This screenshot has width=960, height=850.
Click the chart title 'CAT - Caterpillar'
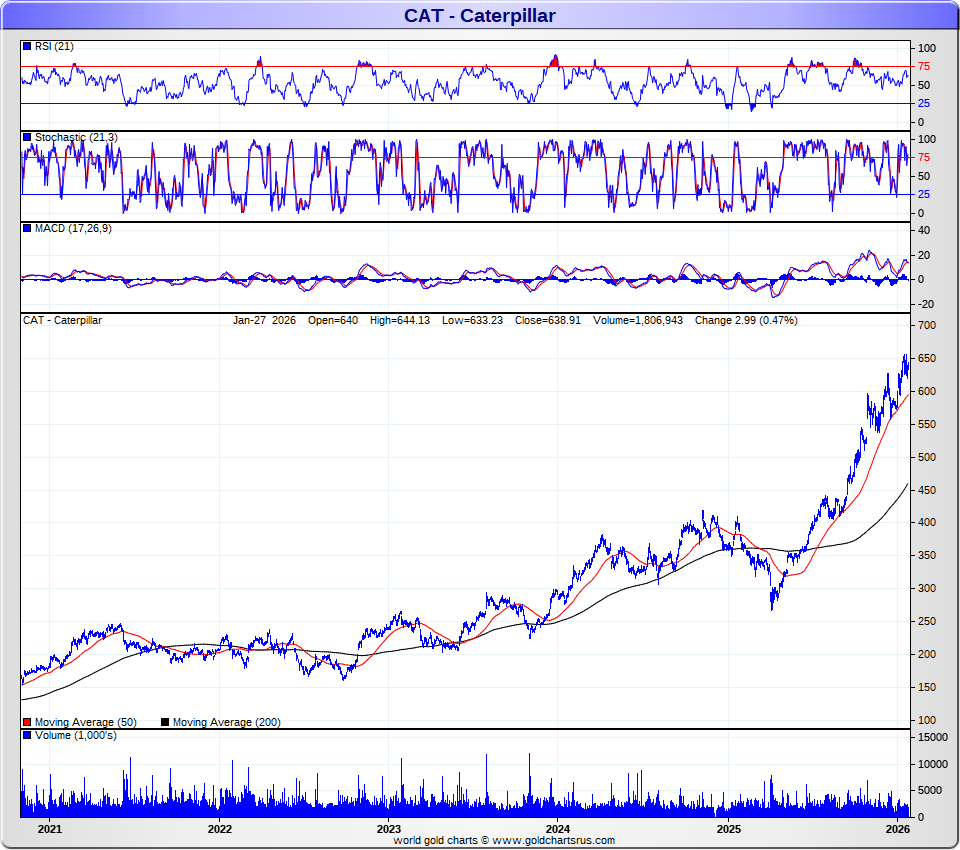tap(479, 15)
